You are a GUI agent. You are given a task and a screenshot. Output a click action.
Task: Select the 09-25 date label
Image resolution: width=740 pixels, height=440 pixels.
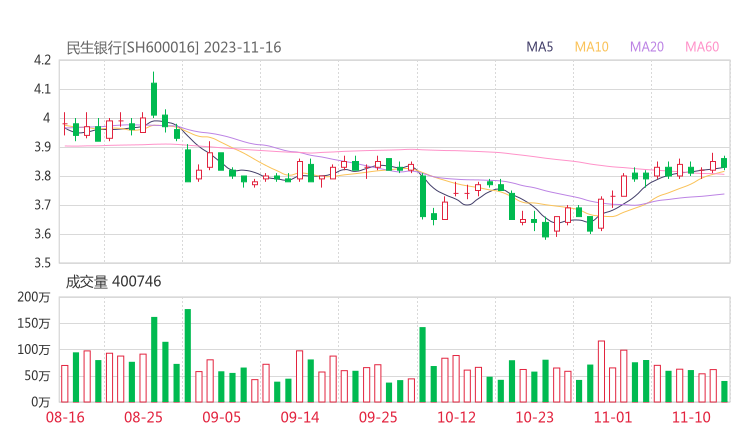click(x=378, y=417)
